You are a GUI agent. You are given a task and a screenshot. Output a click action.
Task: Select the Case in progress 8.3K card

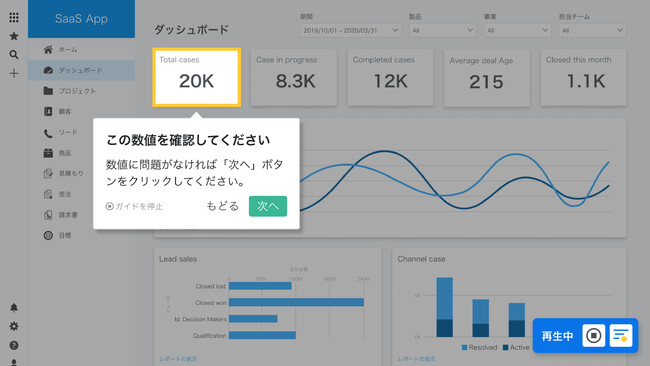point(294,78)
